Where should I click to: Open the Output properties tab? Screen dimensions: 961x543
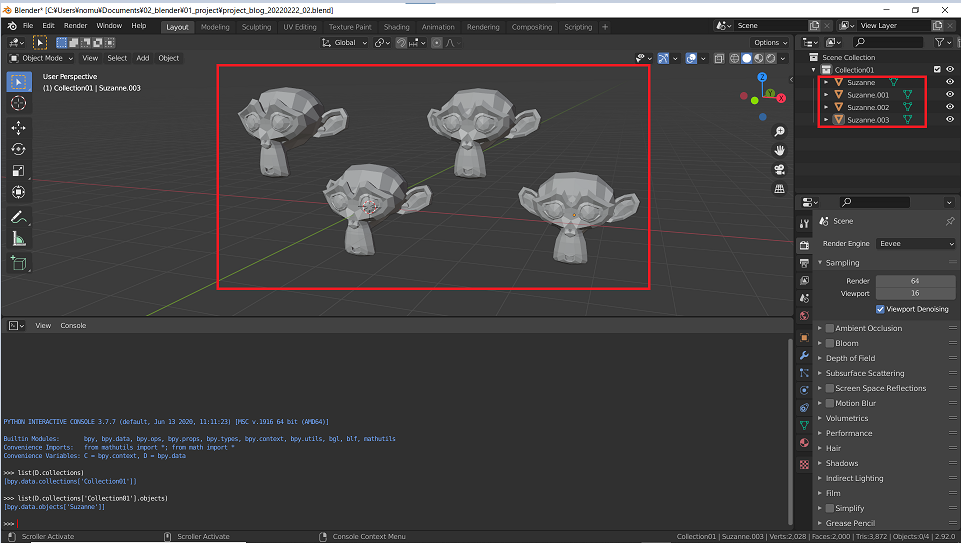coord(804,263)
